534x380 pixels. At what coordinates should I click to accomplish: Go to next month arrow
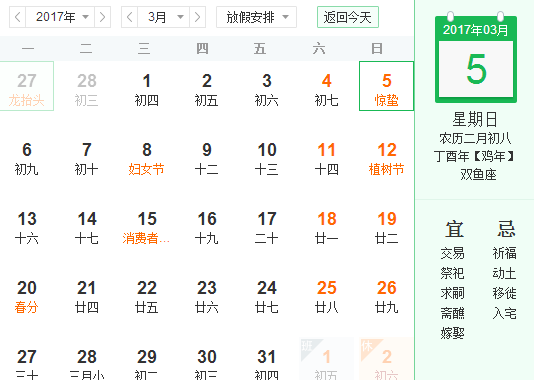point(197,17)
